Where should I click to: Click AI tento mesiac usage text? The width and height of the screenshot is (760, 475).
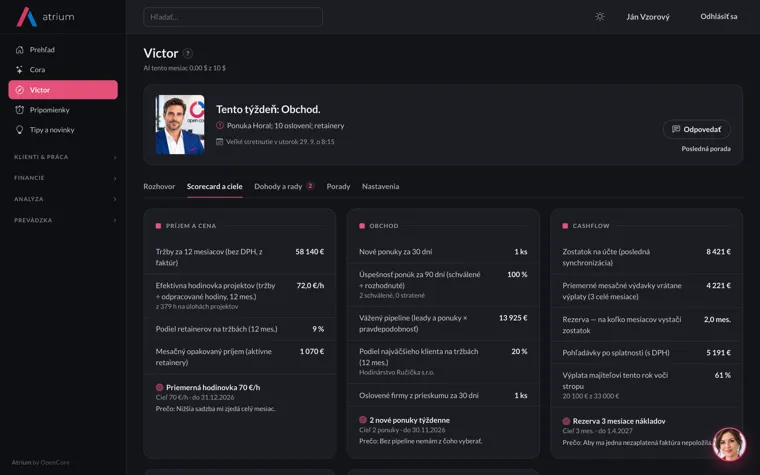tap(185, 68)
